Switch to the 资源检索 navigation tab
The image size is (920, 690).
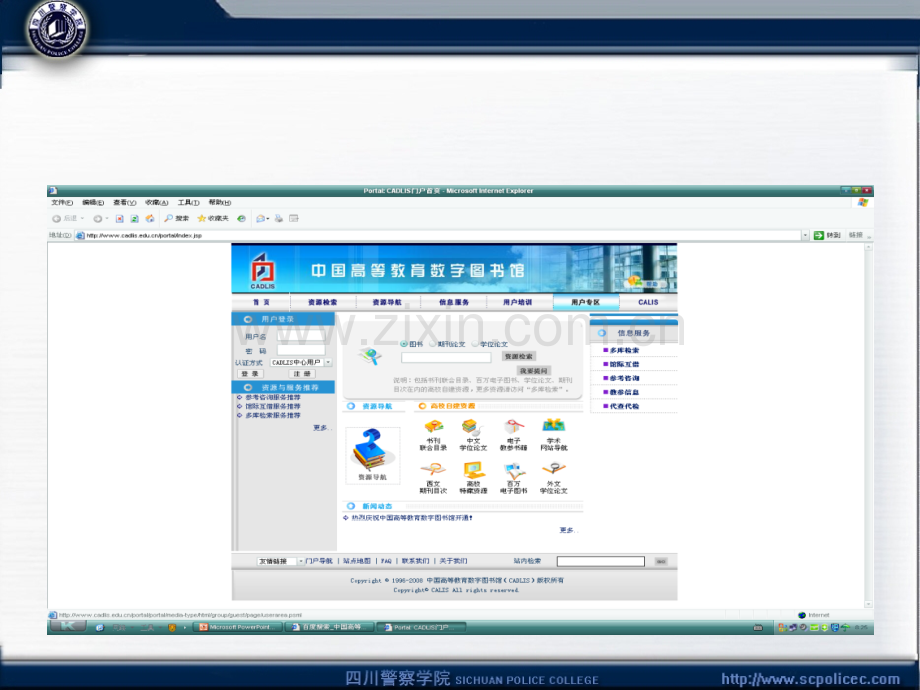point(322,302)
